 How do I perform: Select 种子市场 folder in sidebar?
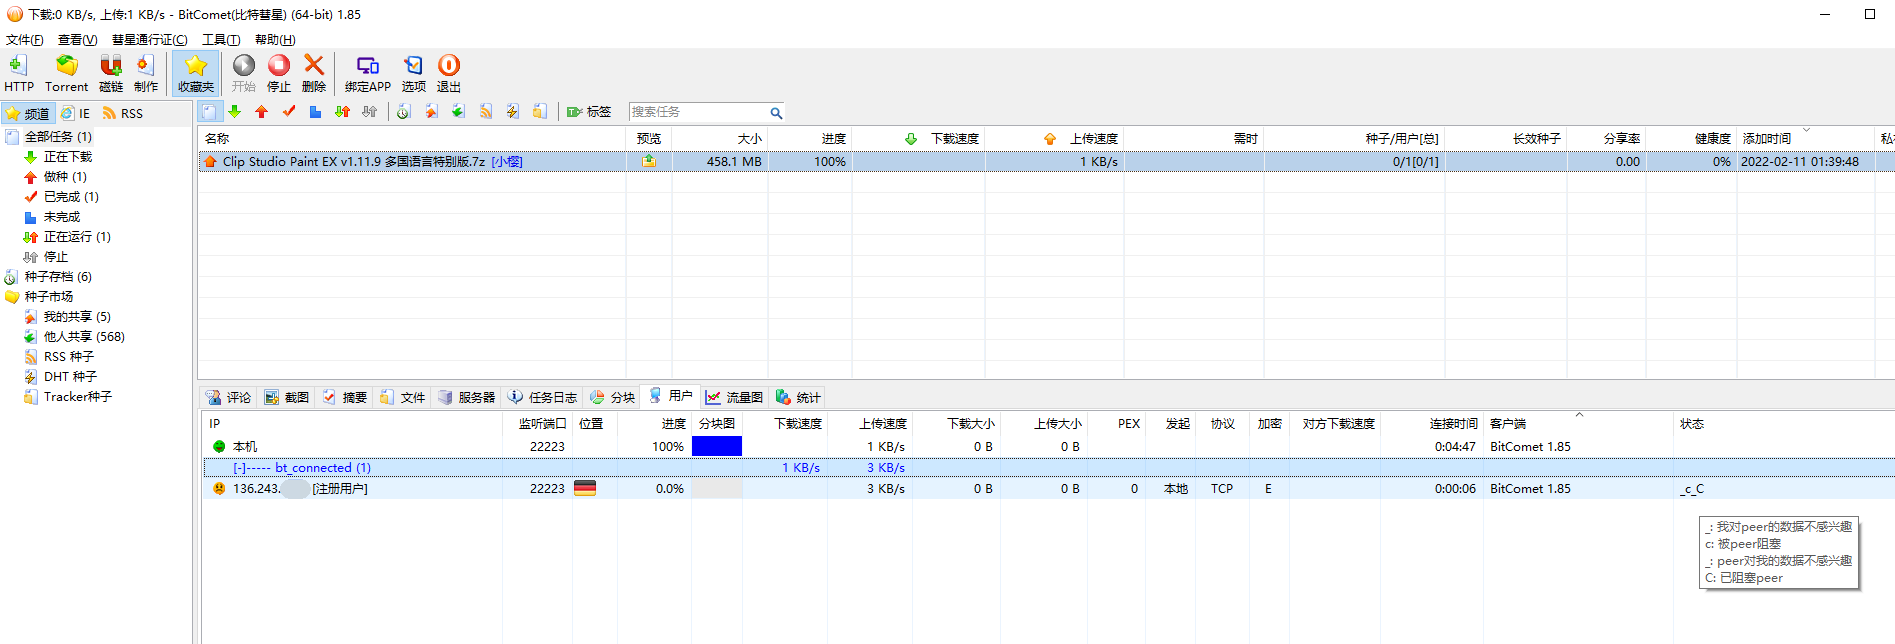pyautogui.click(x=48, y=297)
